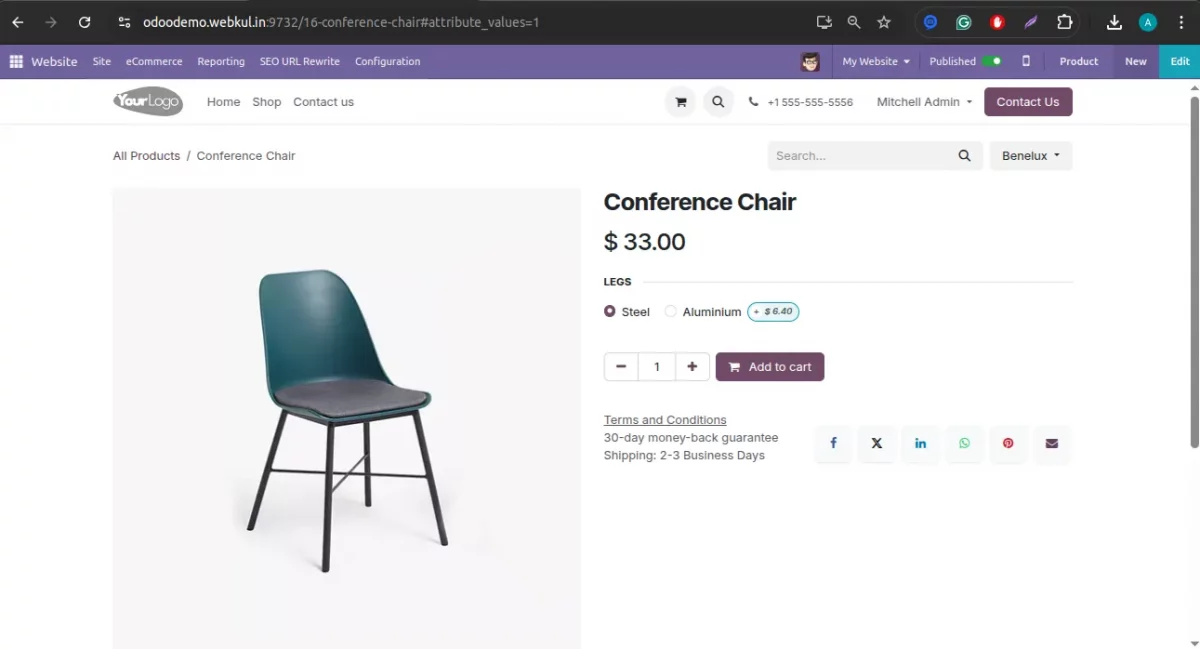Open the mobile preview icon near Published

point(1024,61)
